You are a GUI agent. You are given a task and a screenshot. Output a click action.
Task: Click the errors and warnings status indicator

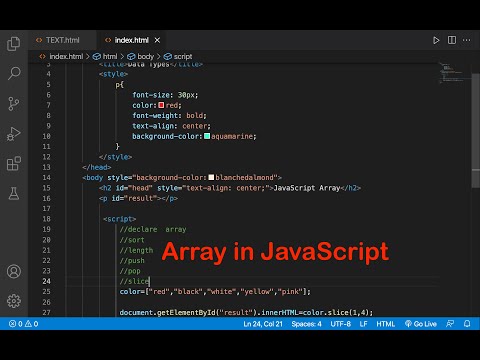click(23, 324)
